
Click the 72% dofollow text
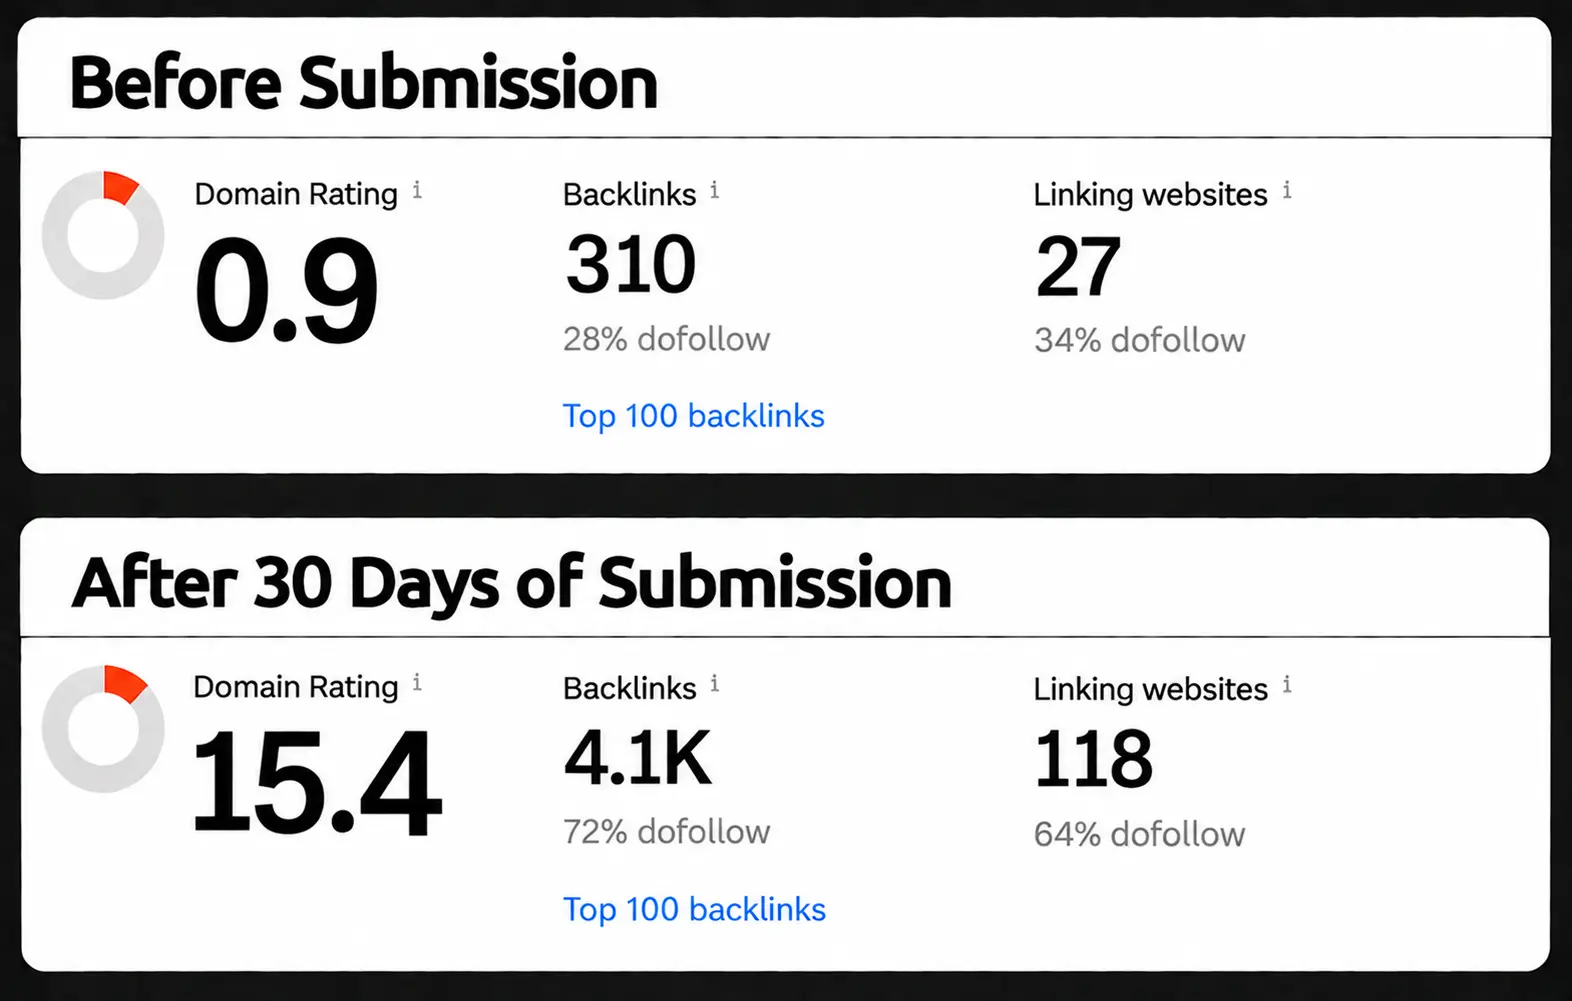(667, 832)
